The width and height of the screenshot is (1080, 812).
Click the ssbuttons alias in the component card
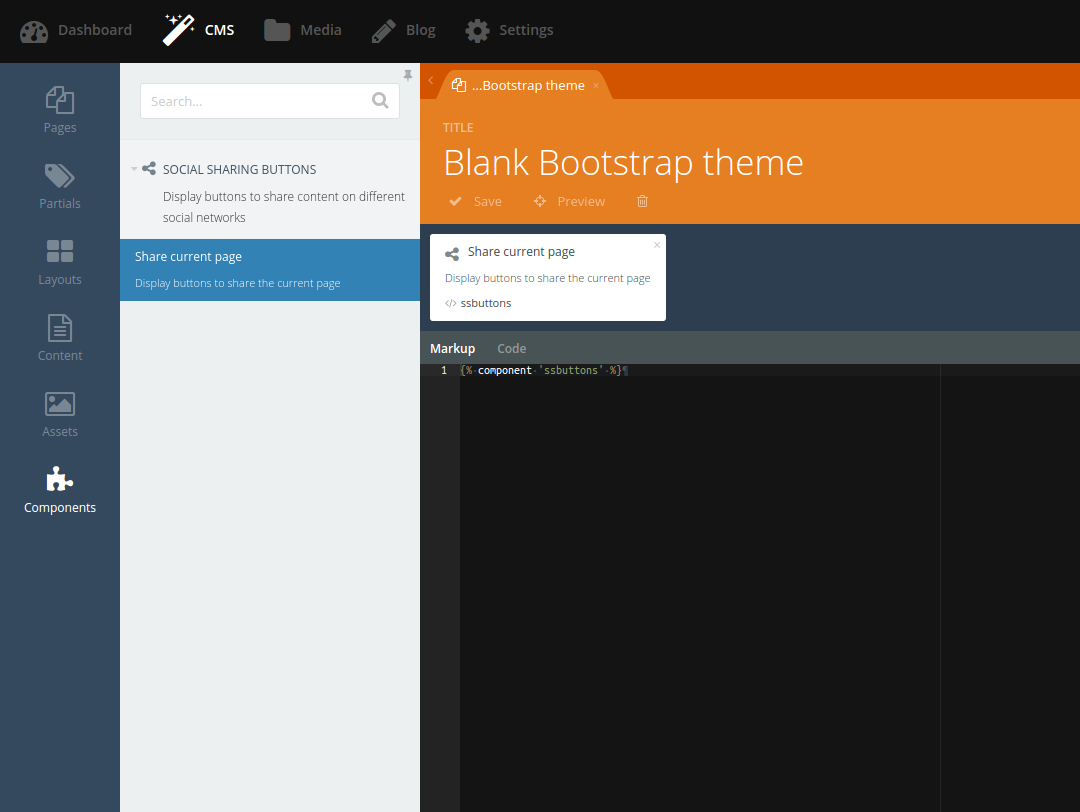point(486,303)
